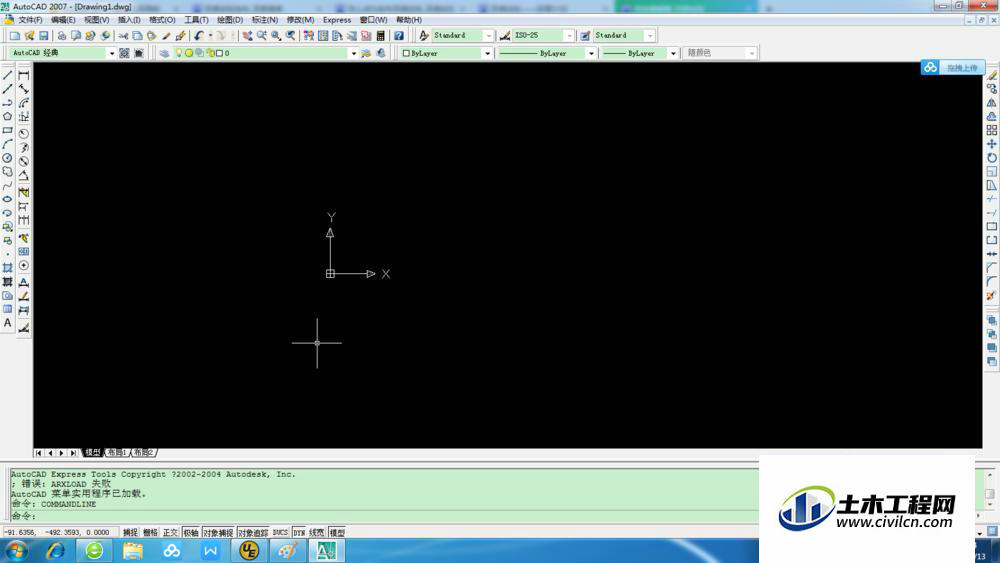Open the 编辑(E) menu
This screenshot has height=563, width=1000.
63,20
